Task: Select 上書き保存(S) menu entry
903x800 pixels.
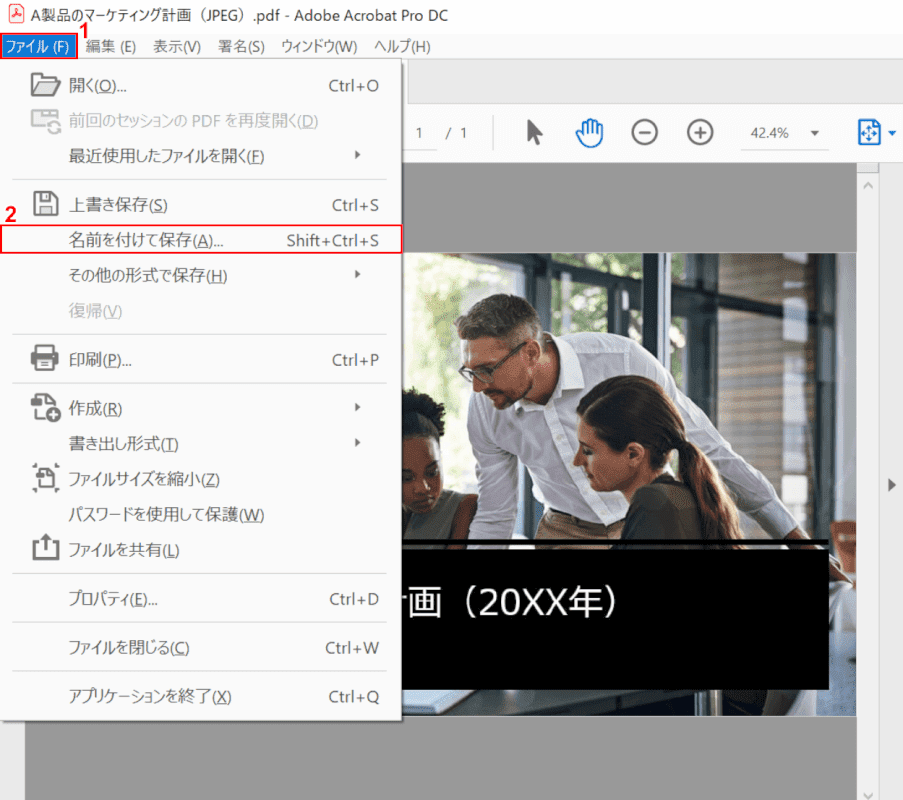Action: (201, 204)
